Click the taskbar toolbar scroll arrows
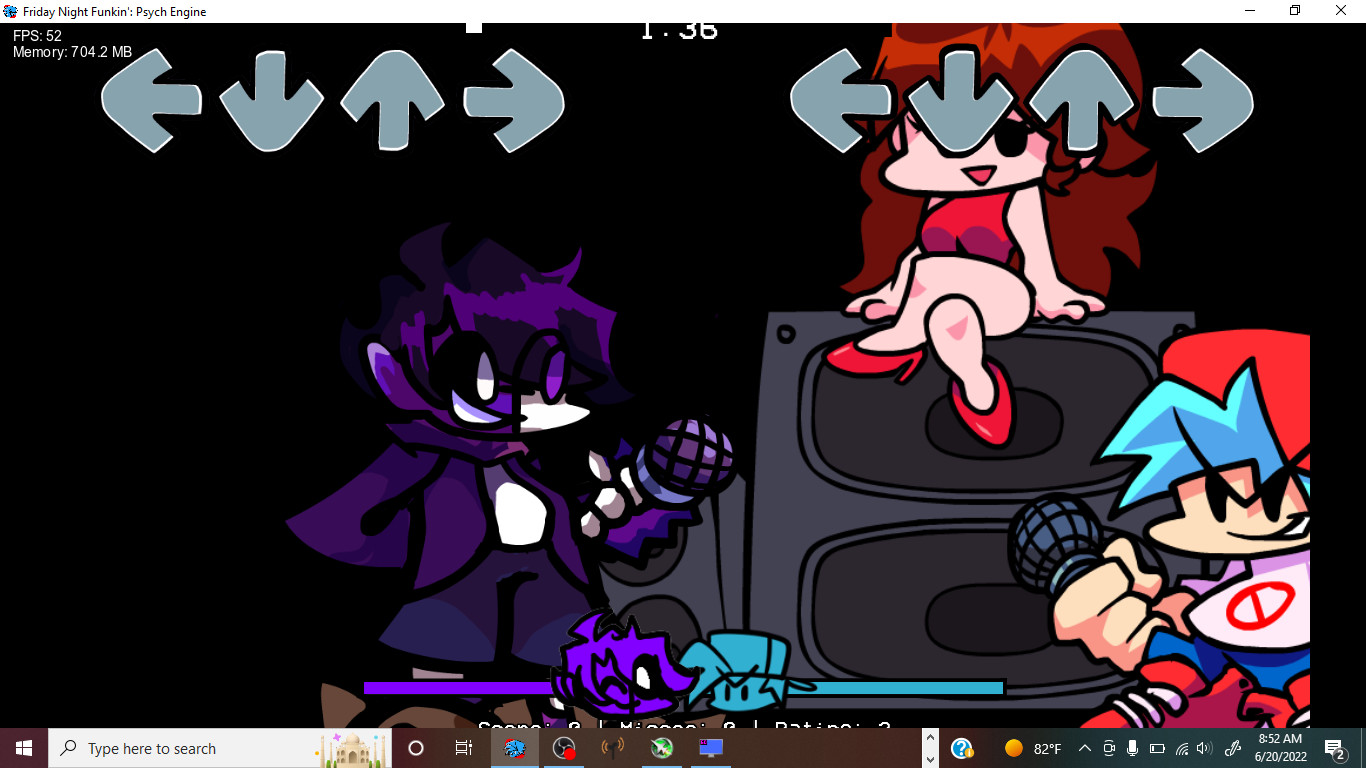 click(930, 748)
